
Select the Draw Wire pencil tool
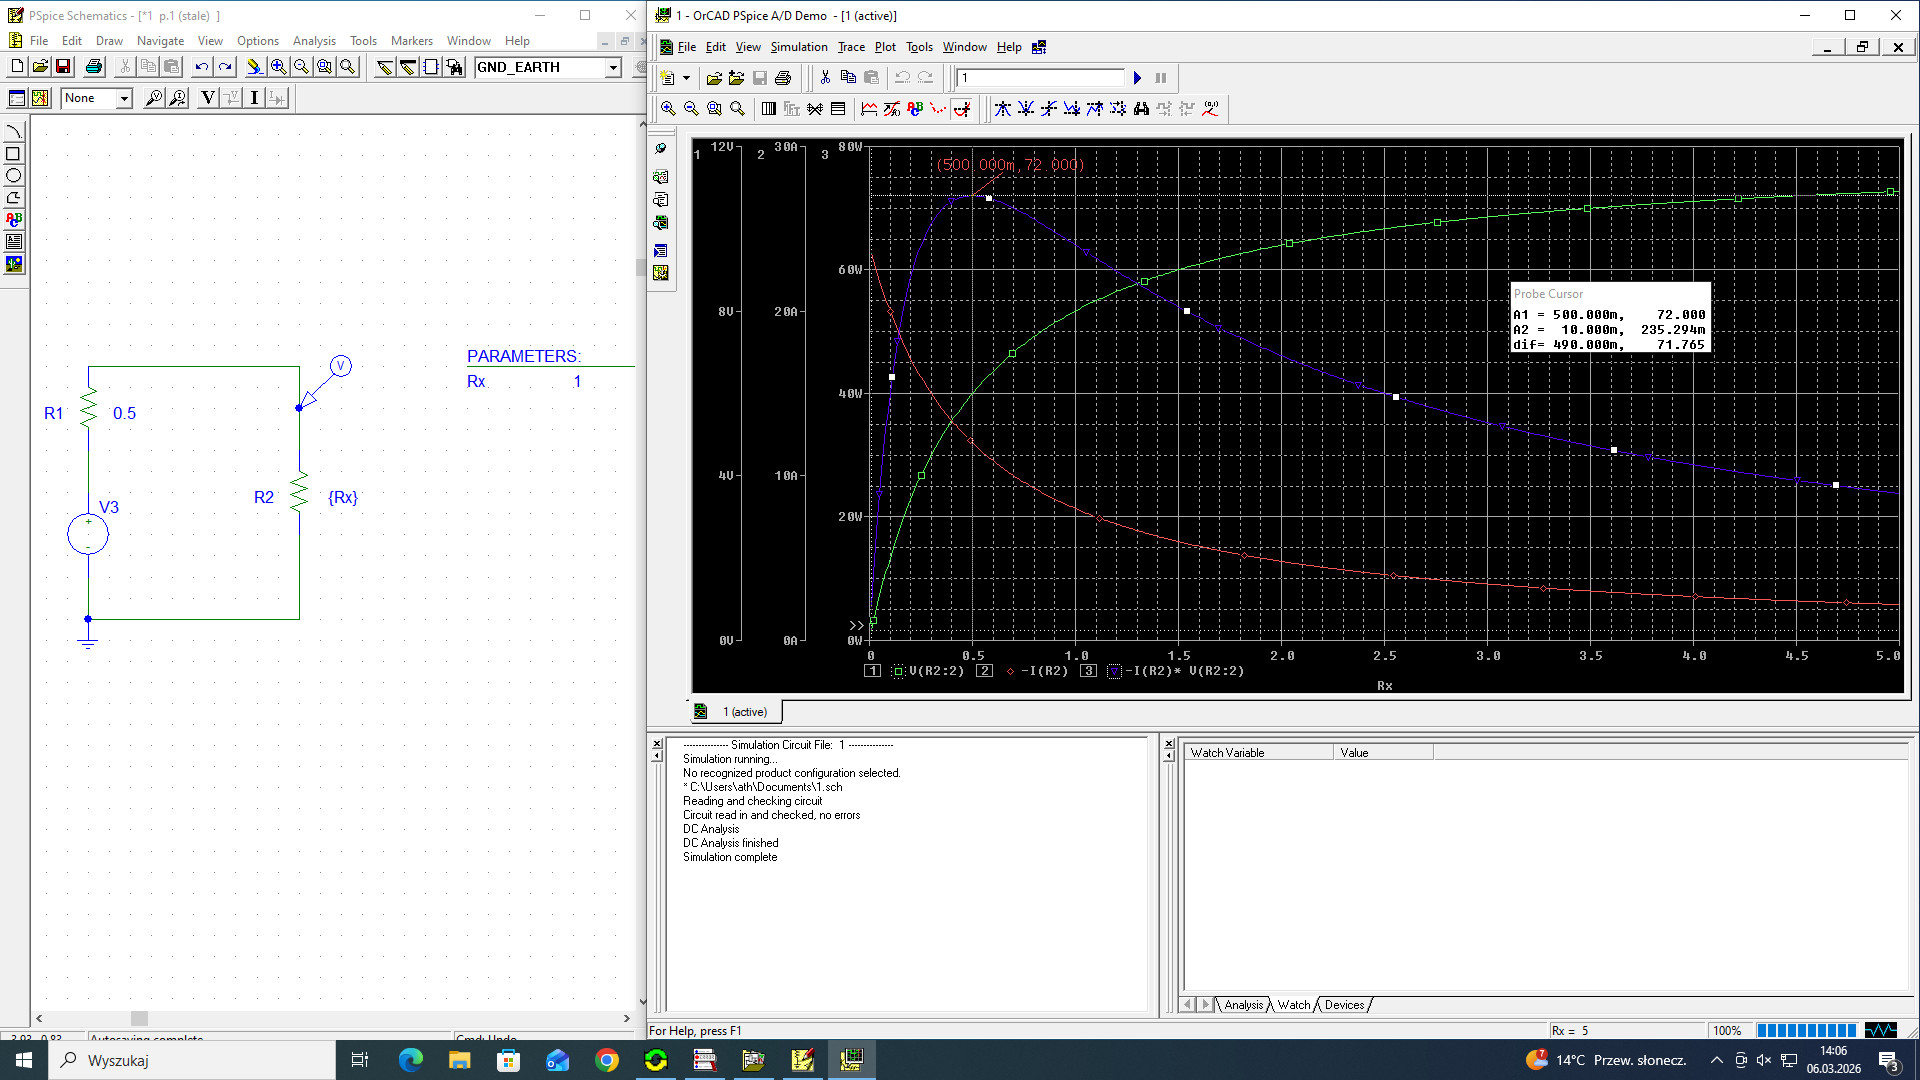click(385, 67)
